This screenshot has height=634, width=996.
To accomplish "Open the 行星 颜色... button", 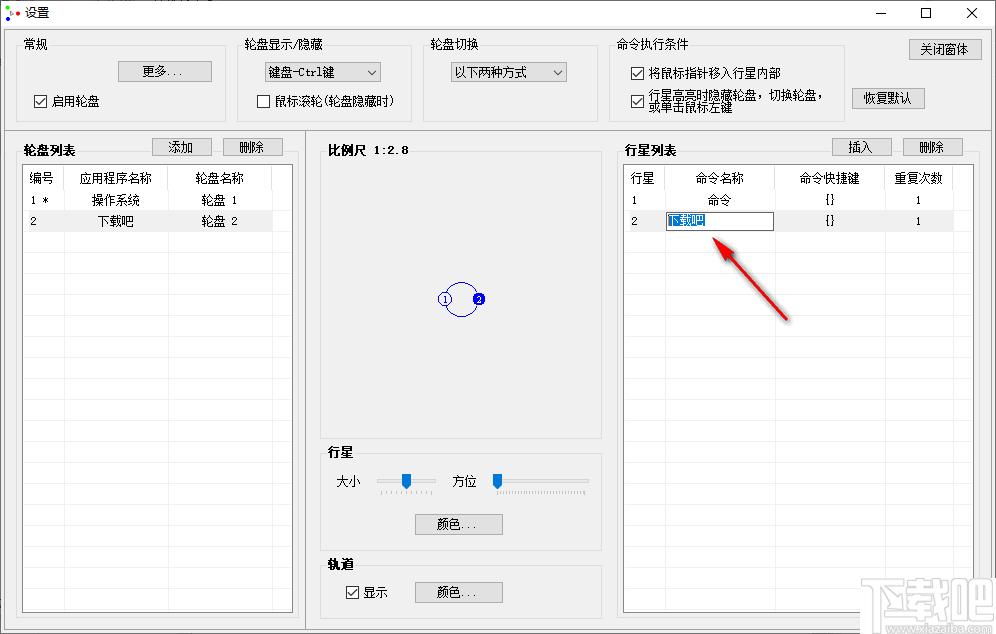I will point(459,524).
